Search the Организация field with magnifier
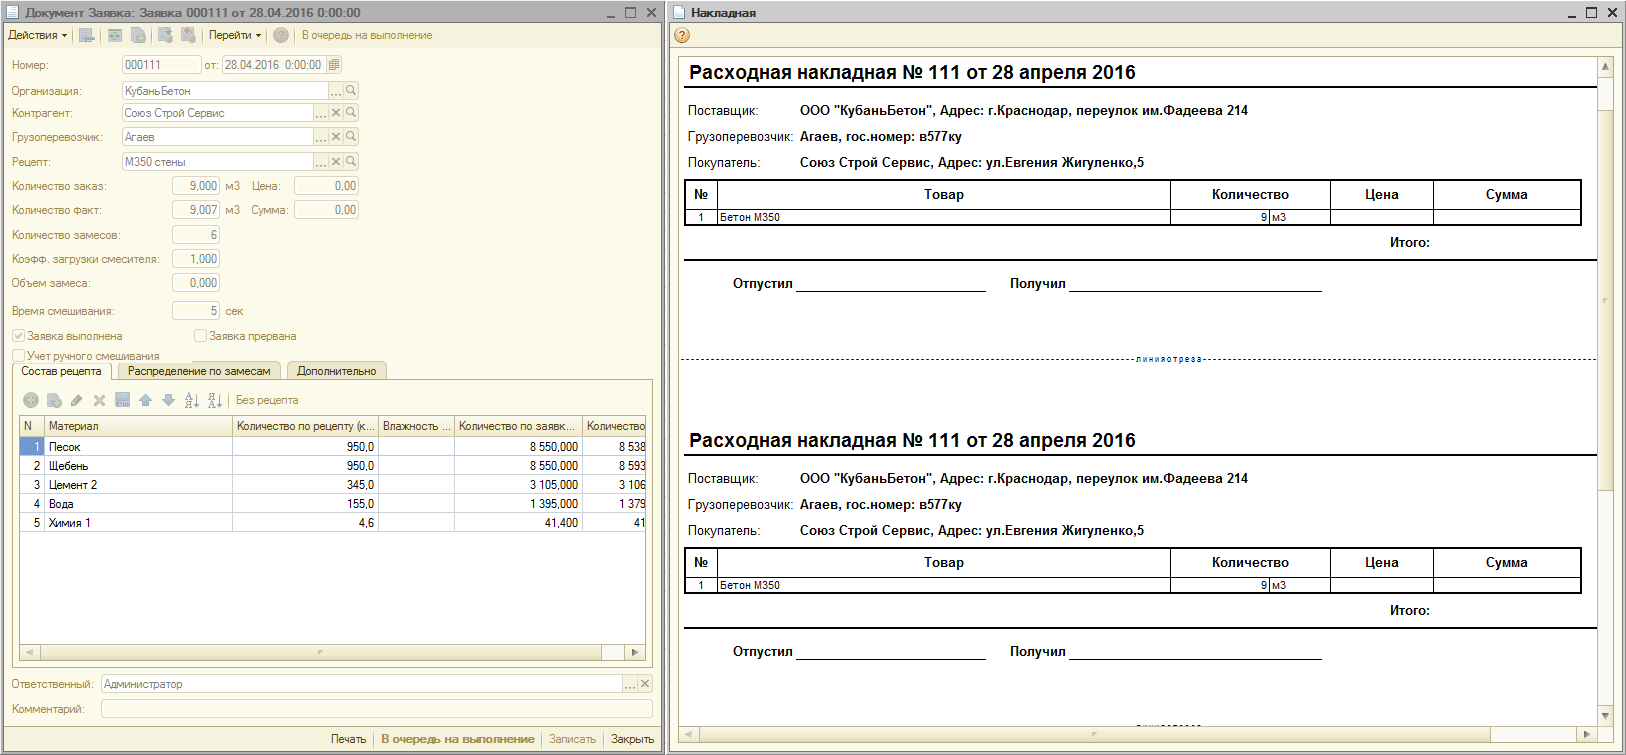The width and height of the screenshot is (1626, 755). (351, 90)
